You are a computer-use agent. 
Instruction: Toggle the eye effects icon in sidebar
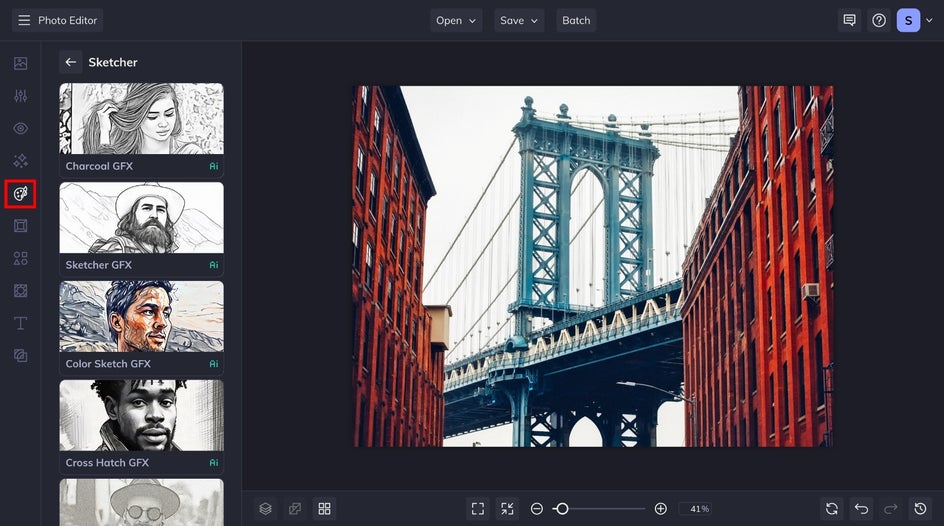pos(20,128)
